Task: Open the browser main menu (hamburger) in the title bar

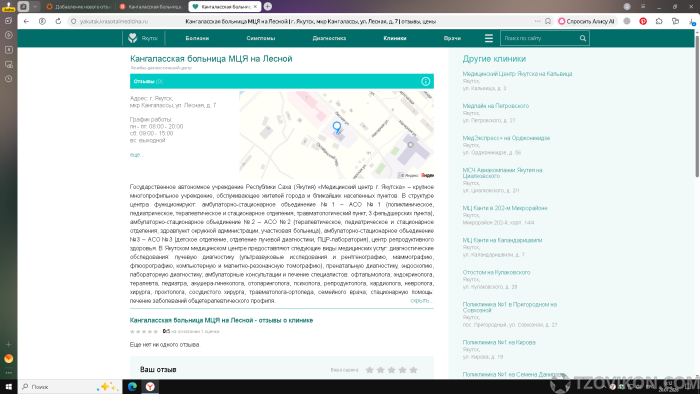Action: [x=643, y=6]
